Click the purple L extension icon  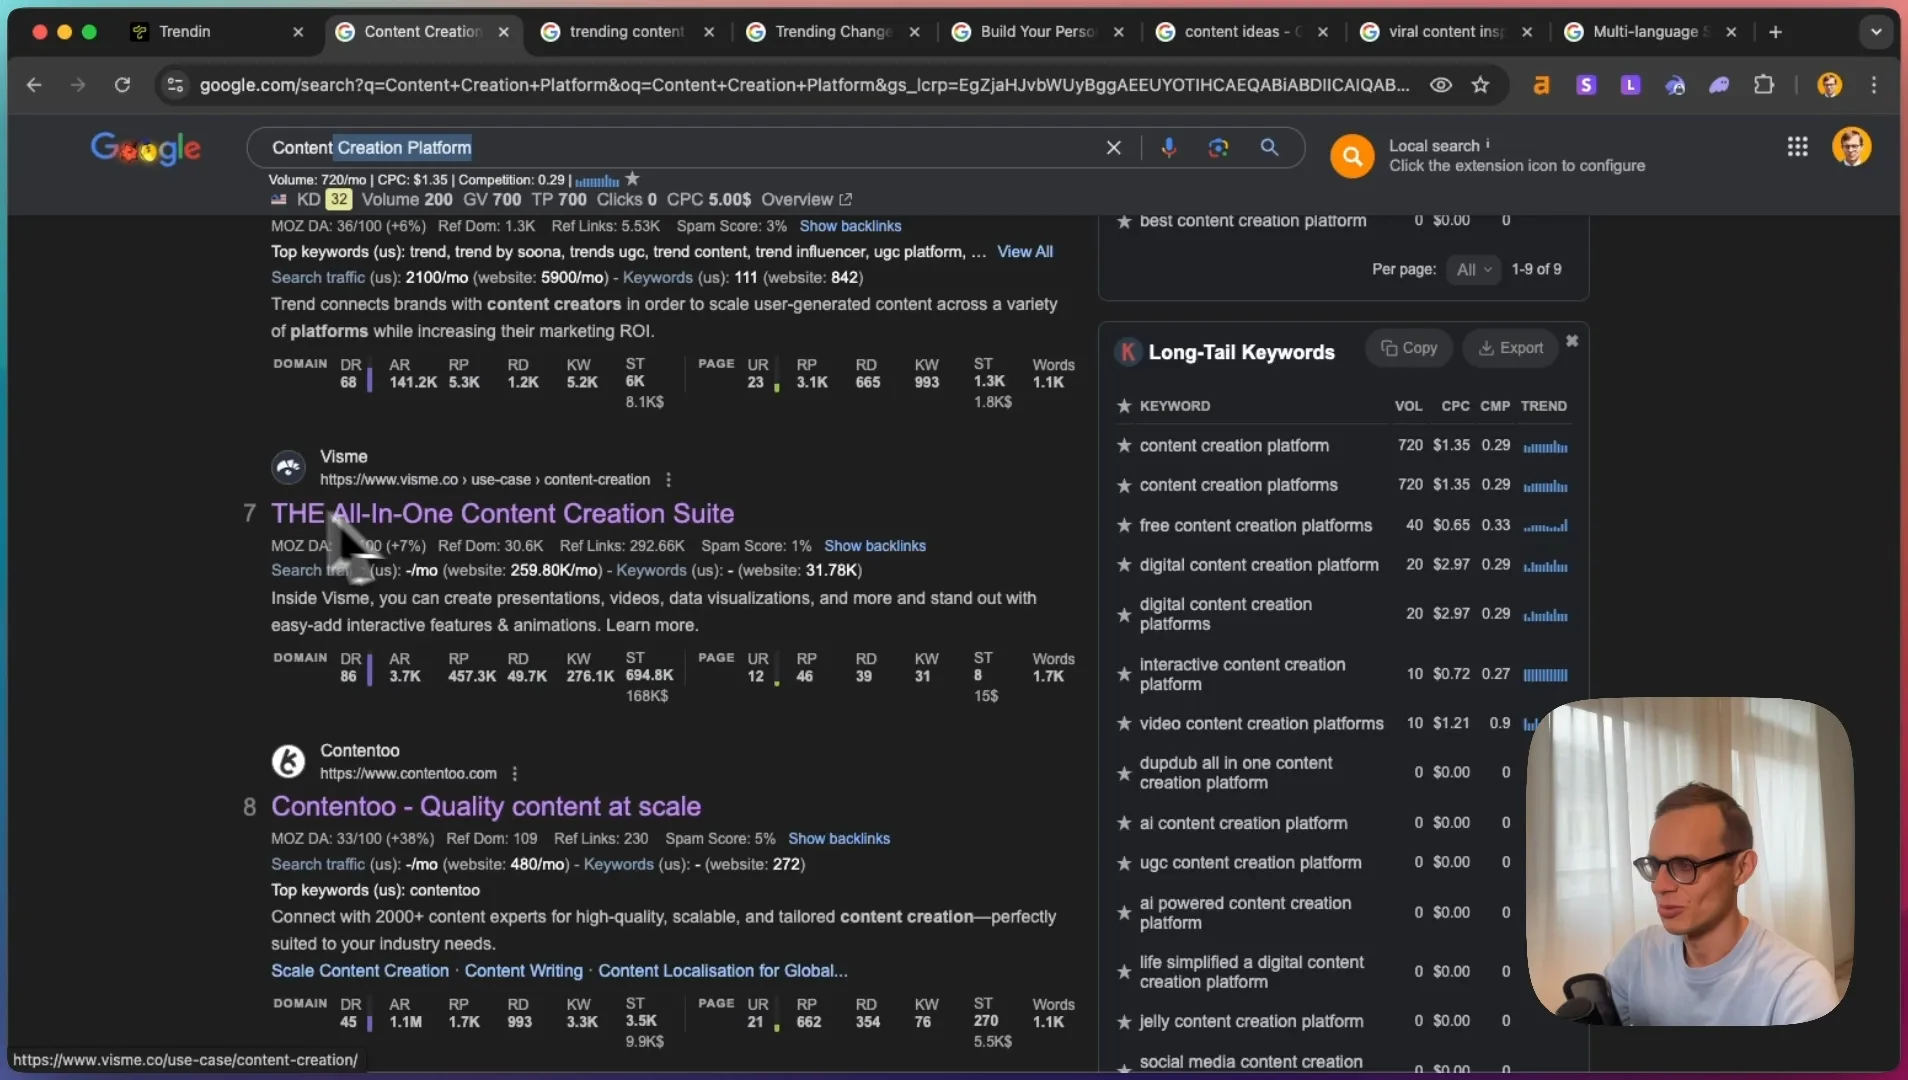point(1630,85)
